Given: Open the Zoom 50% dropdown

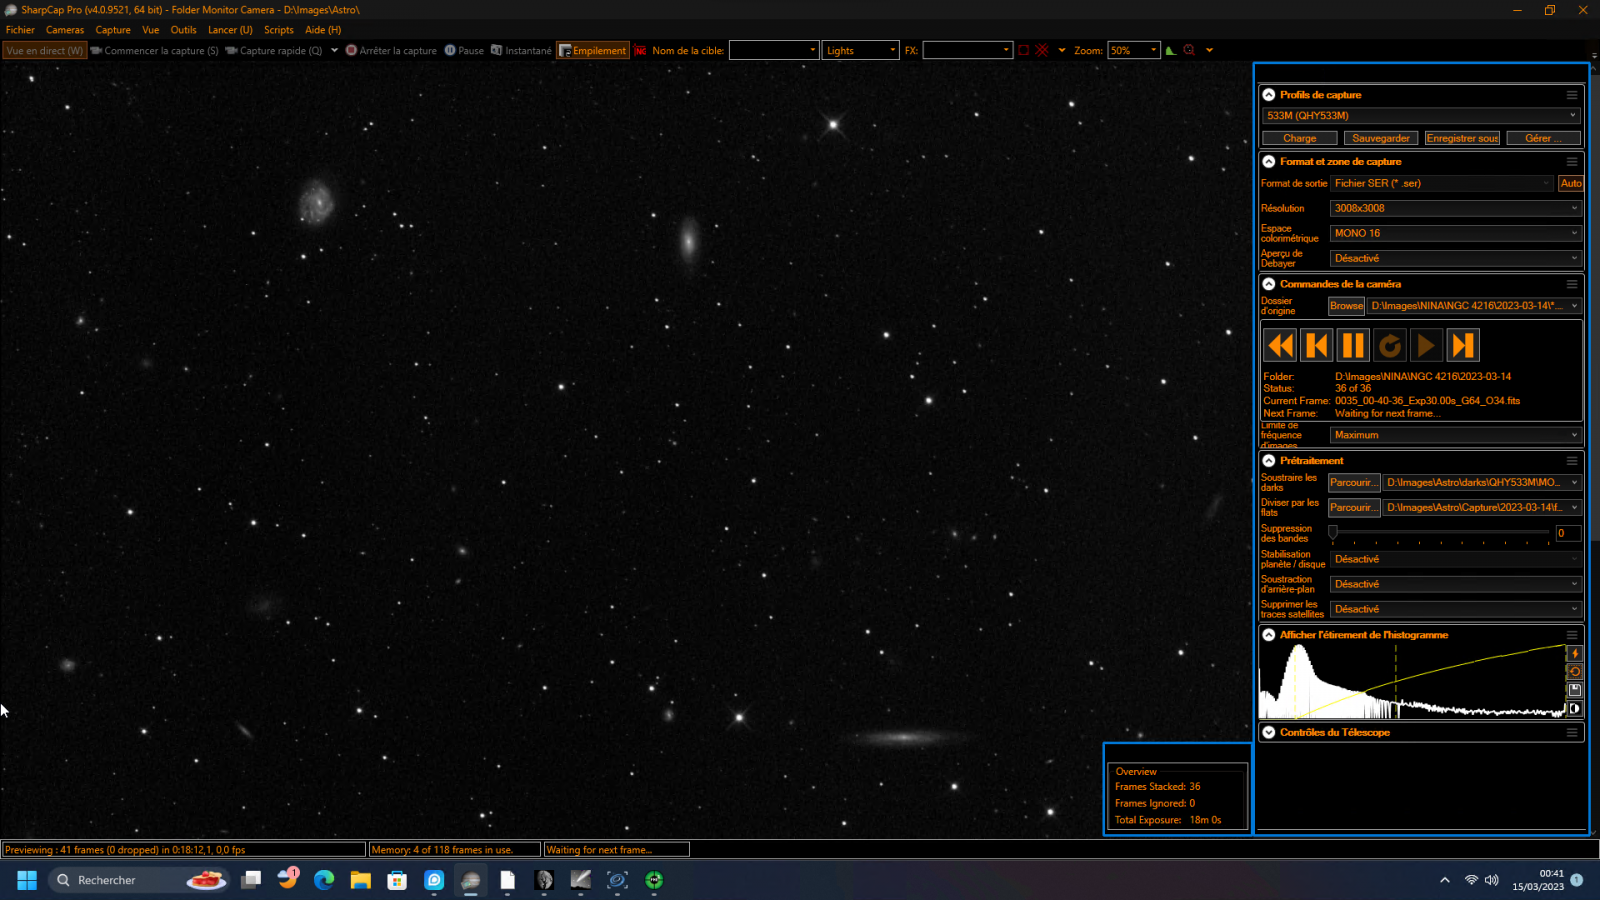Looking at the screenshot, I should click(1133, 51).
